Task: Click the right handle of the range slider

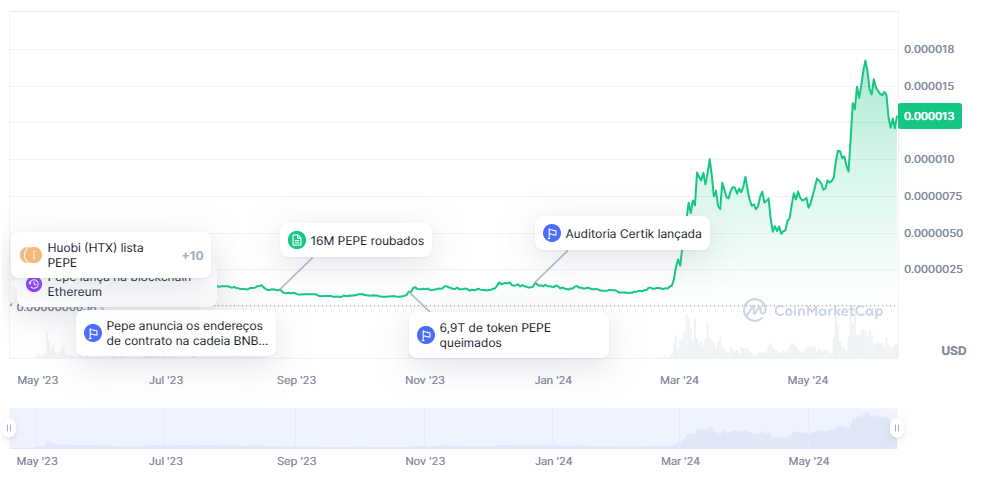Action: 897,428
